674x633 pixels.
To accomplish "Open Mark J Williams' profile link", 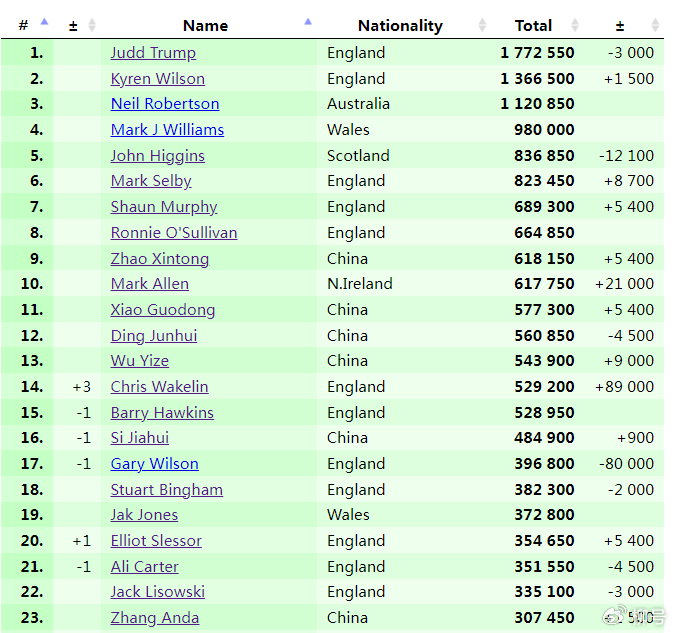I will 167,130.
